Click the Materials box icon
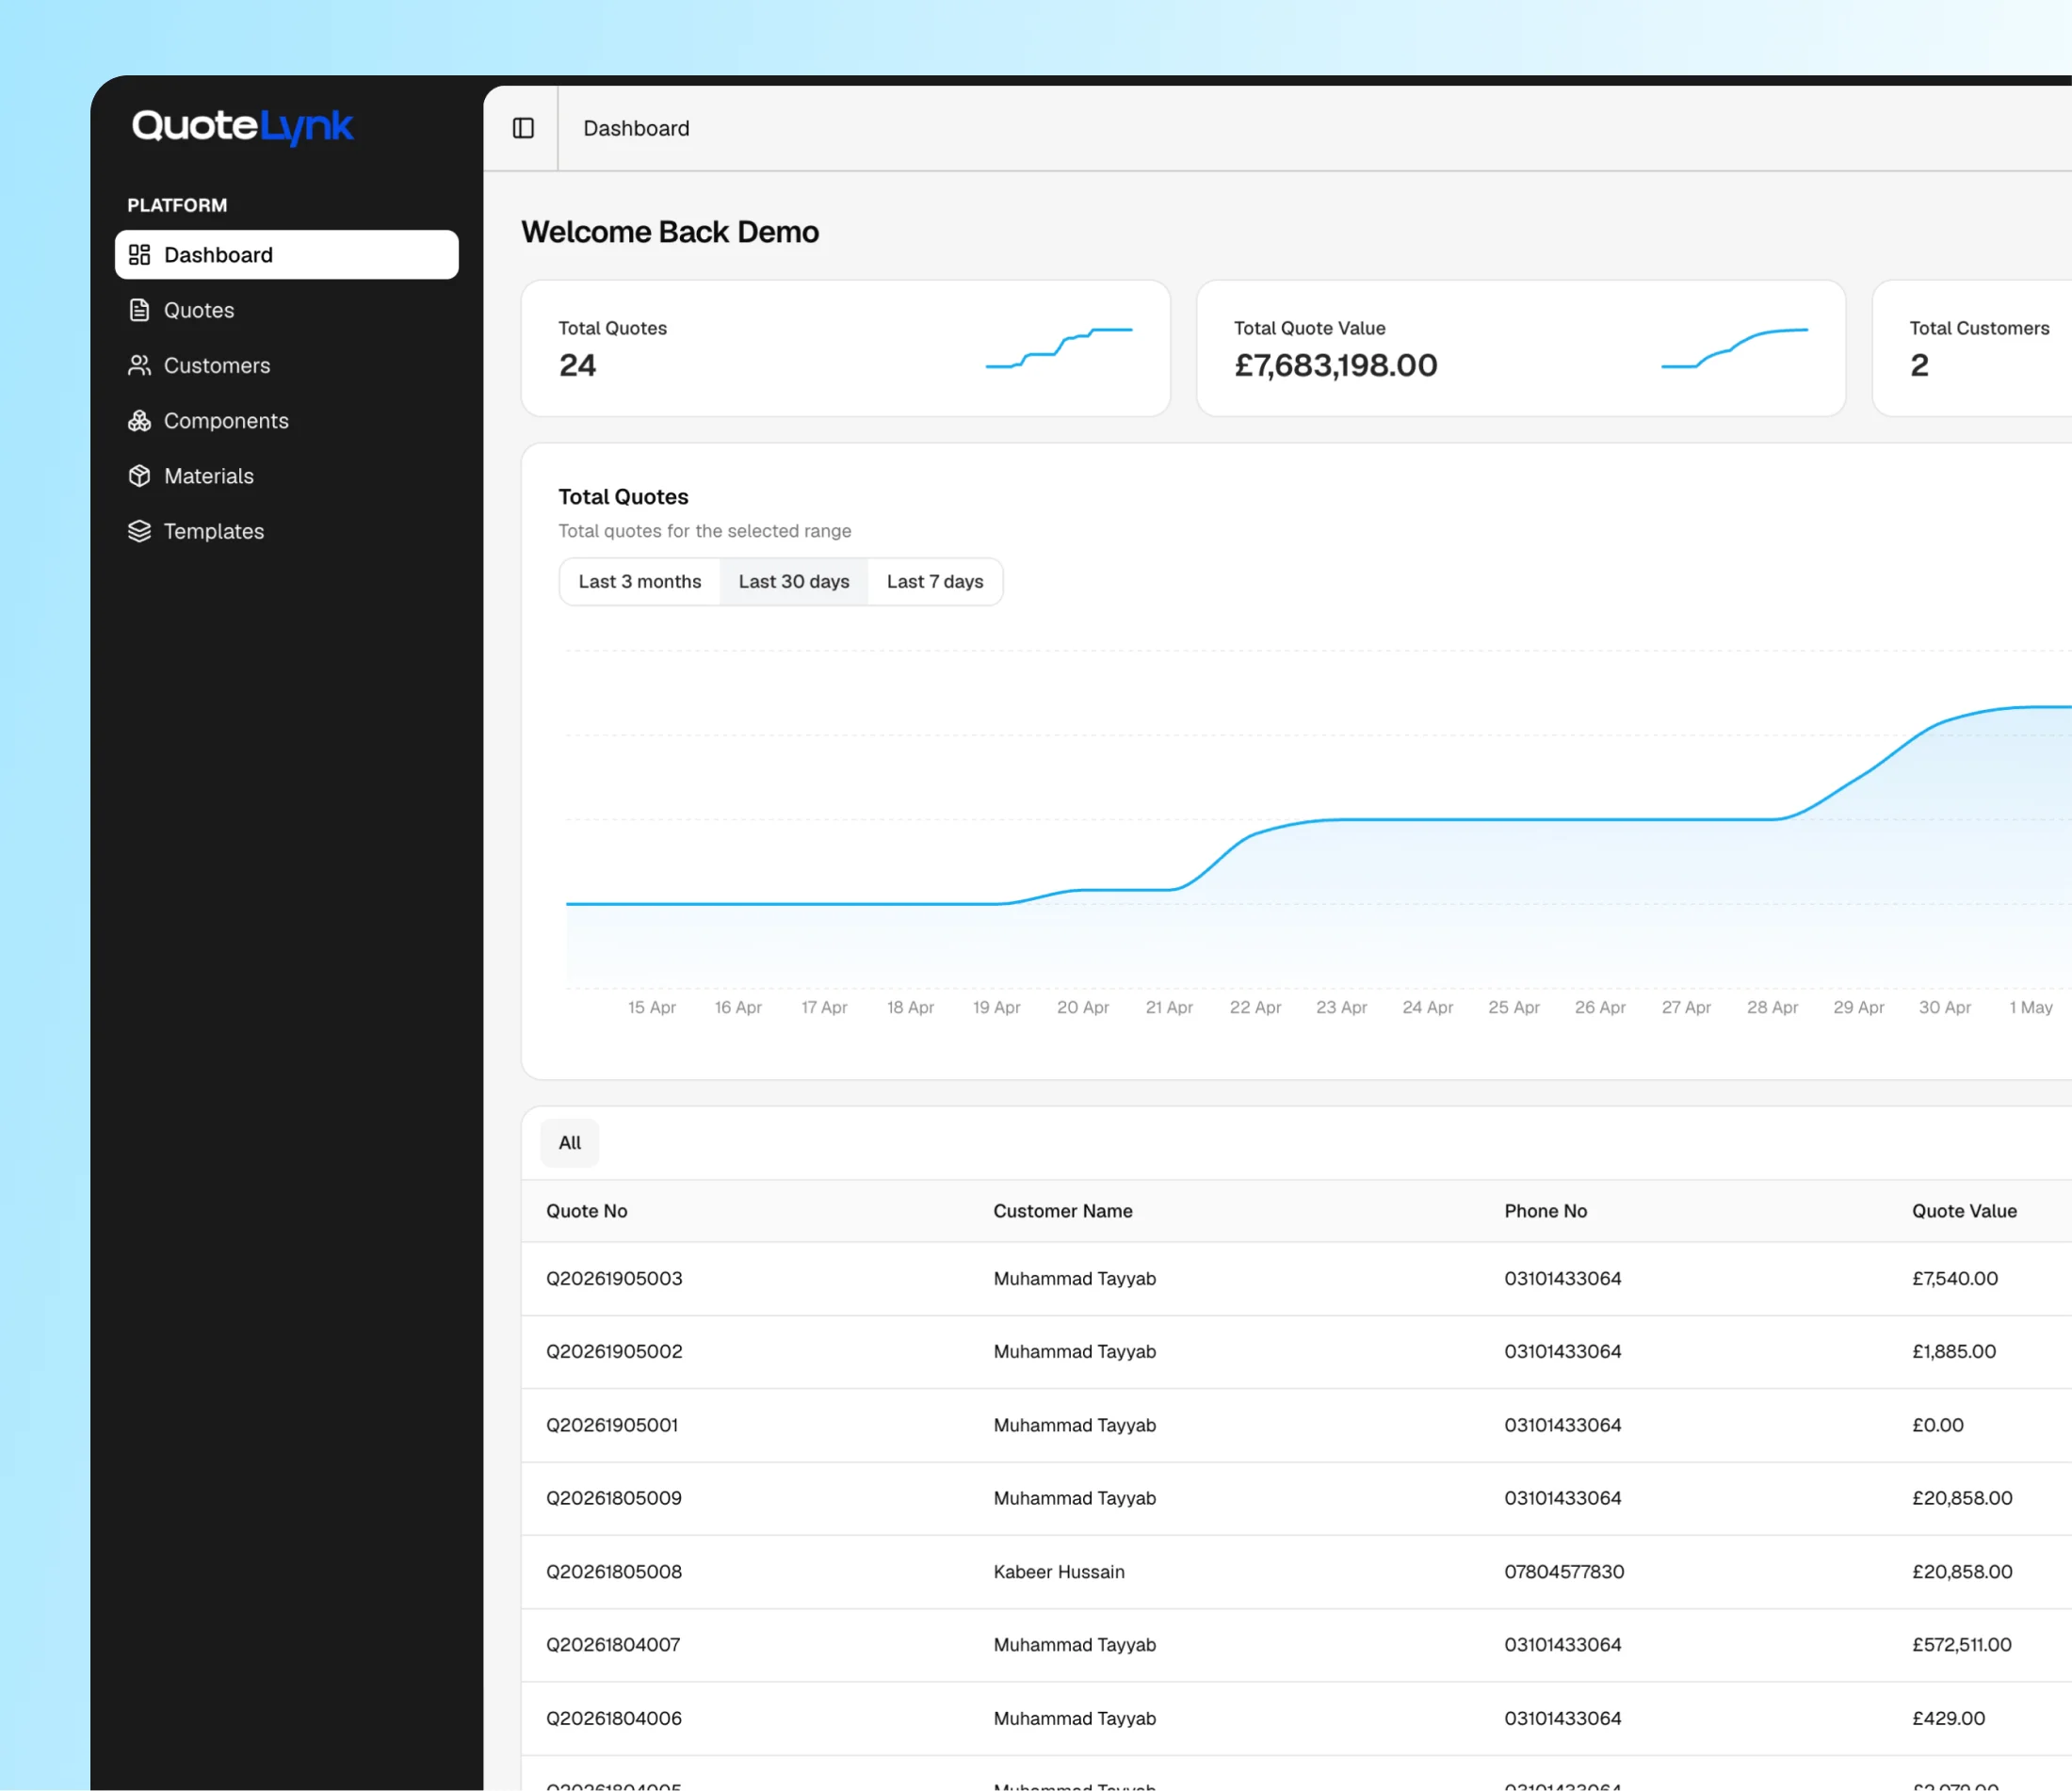This screenshot has height=1791, width=2072. 140,476
